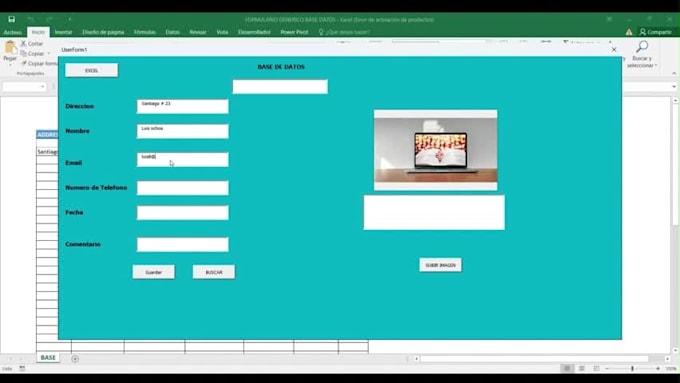
Task: Click the Compartir button
Action: pos(655,32)
